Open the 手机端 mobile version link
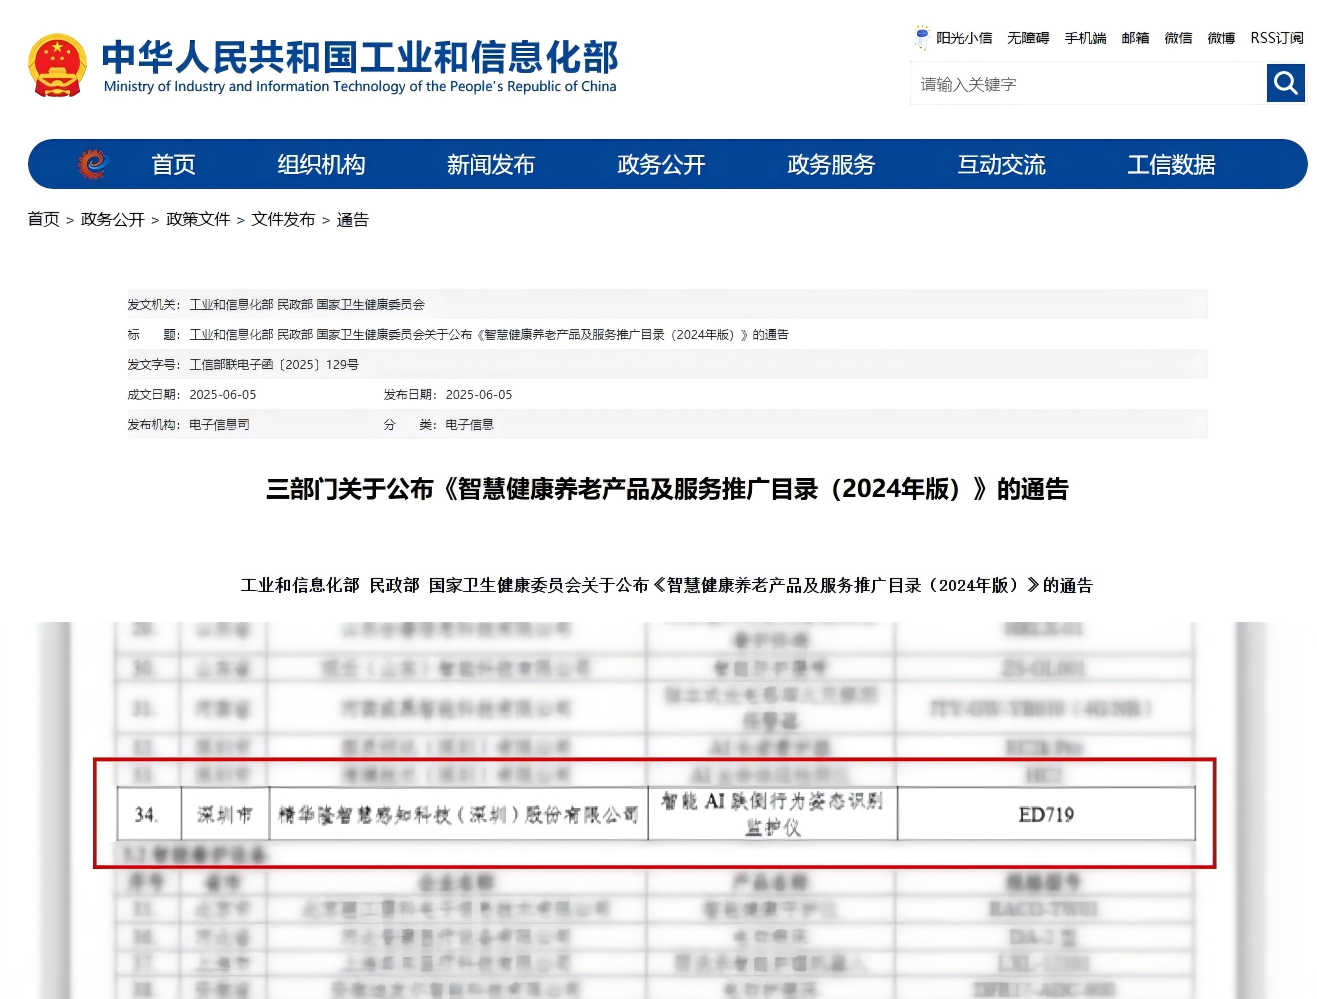The image size is (1317, 999). [1085, 38]
